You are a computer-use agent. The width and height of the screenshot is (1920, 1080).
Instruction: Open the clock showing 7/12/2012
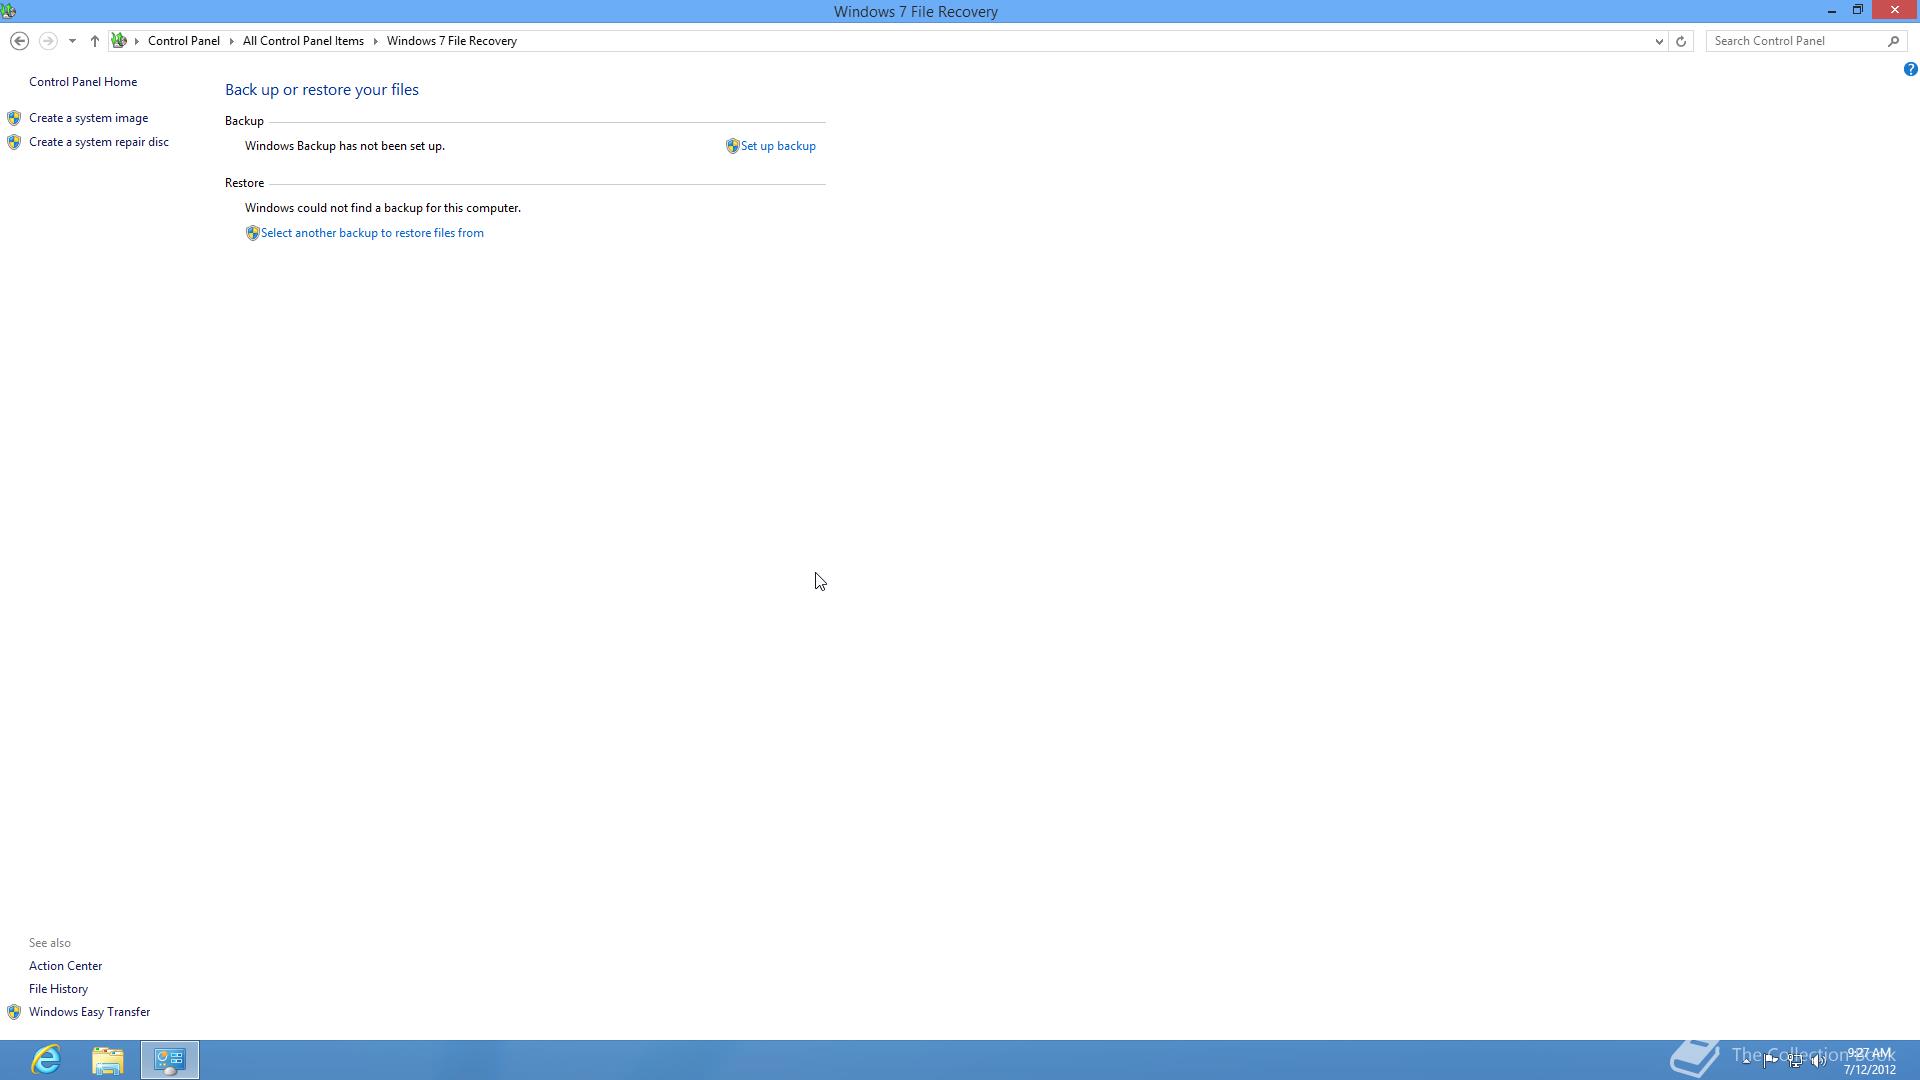tap(1869, 1061)
